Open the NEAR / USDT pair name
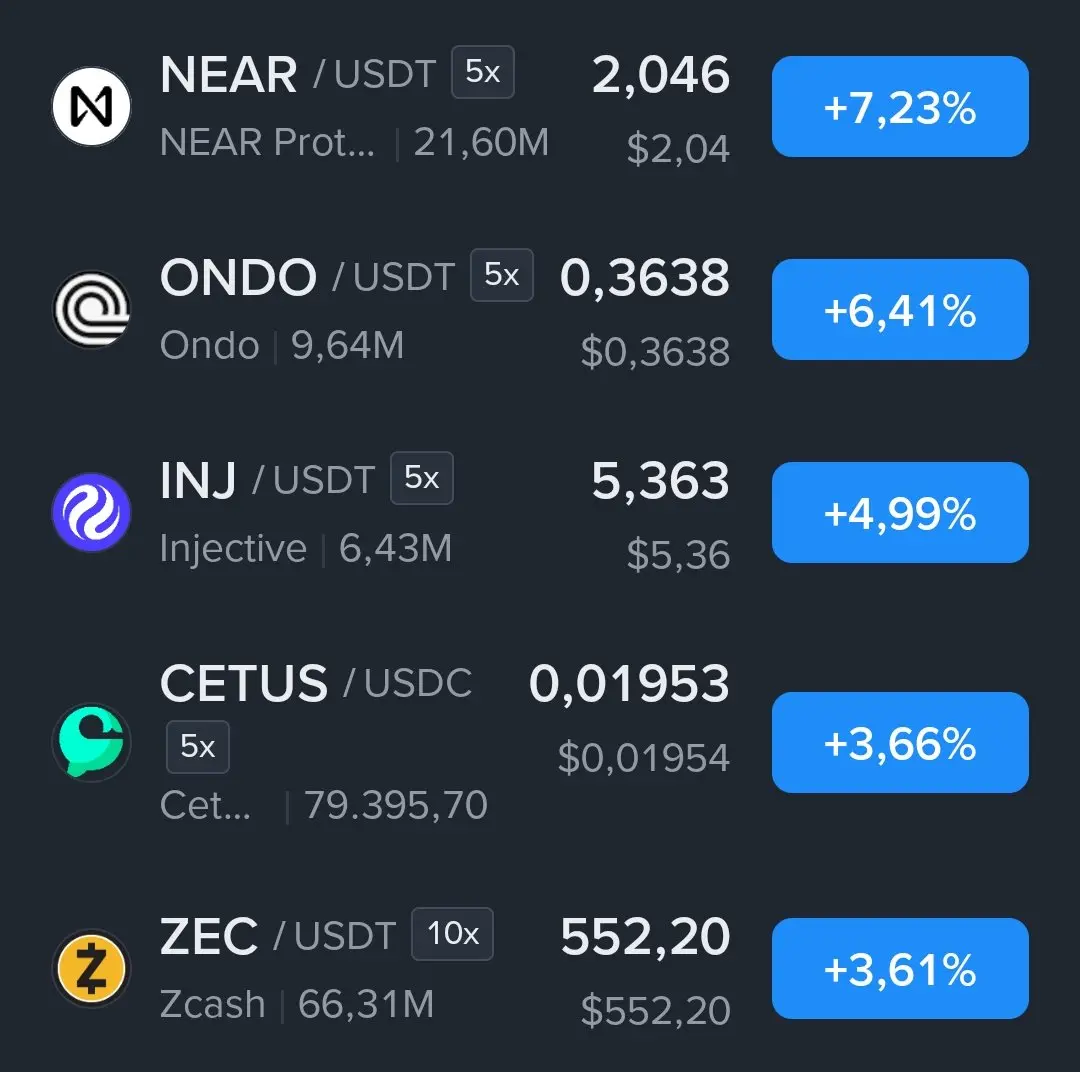 click(298, 74)
